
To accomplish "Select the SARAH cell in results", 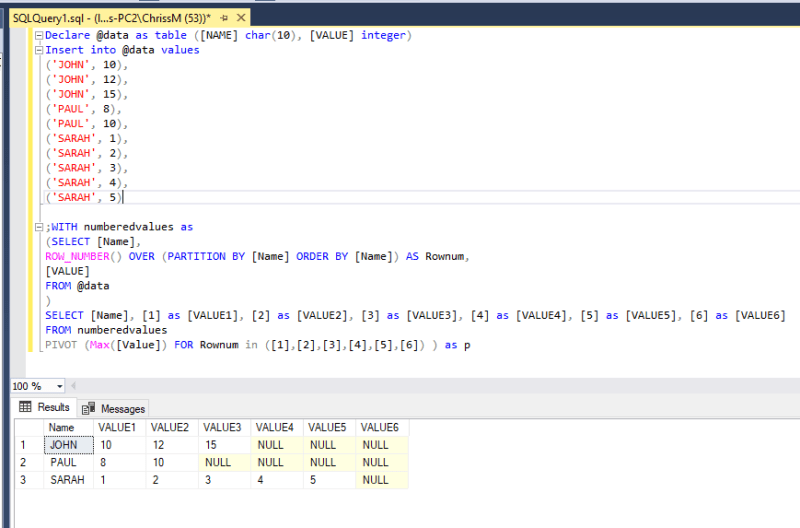I will click(x=69, y=480).
